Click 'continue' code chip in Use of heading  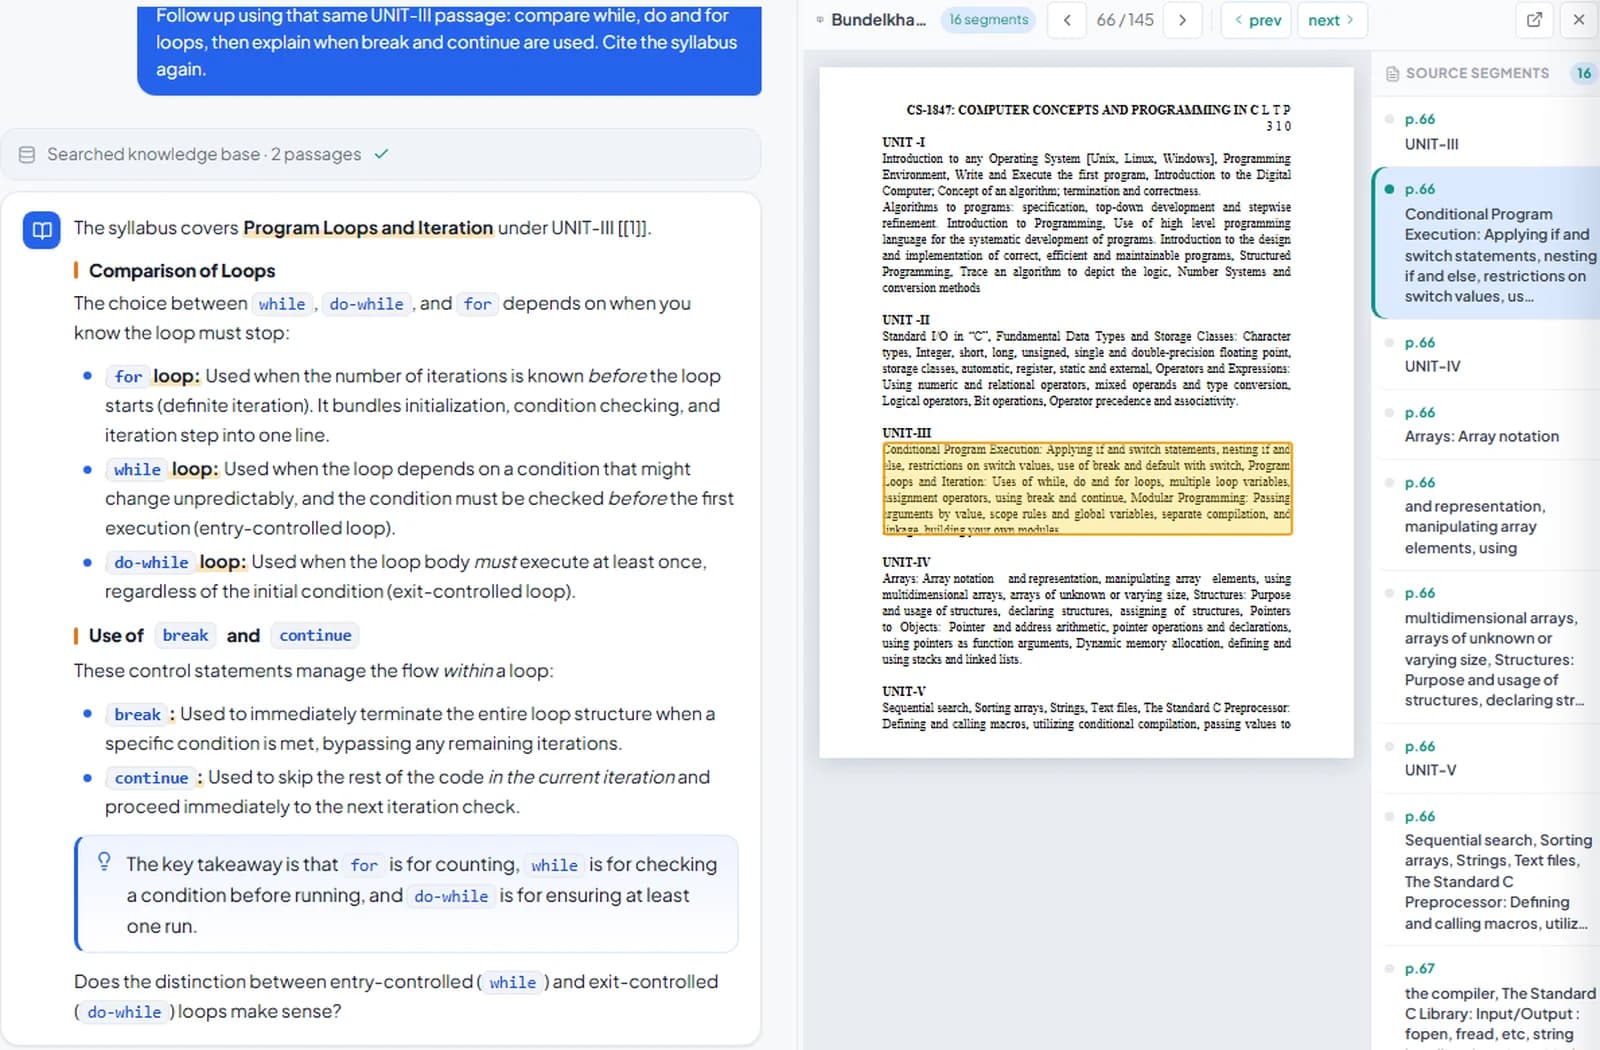(x=315, y=635)
